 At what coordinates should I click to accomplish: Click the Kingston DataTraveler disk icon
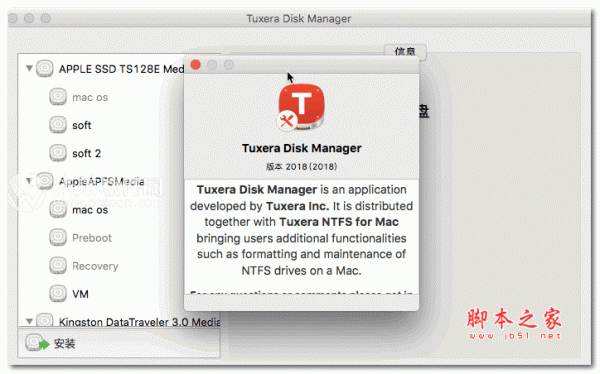[x=45, y=320]
